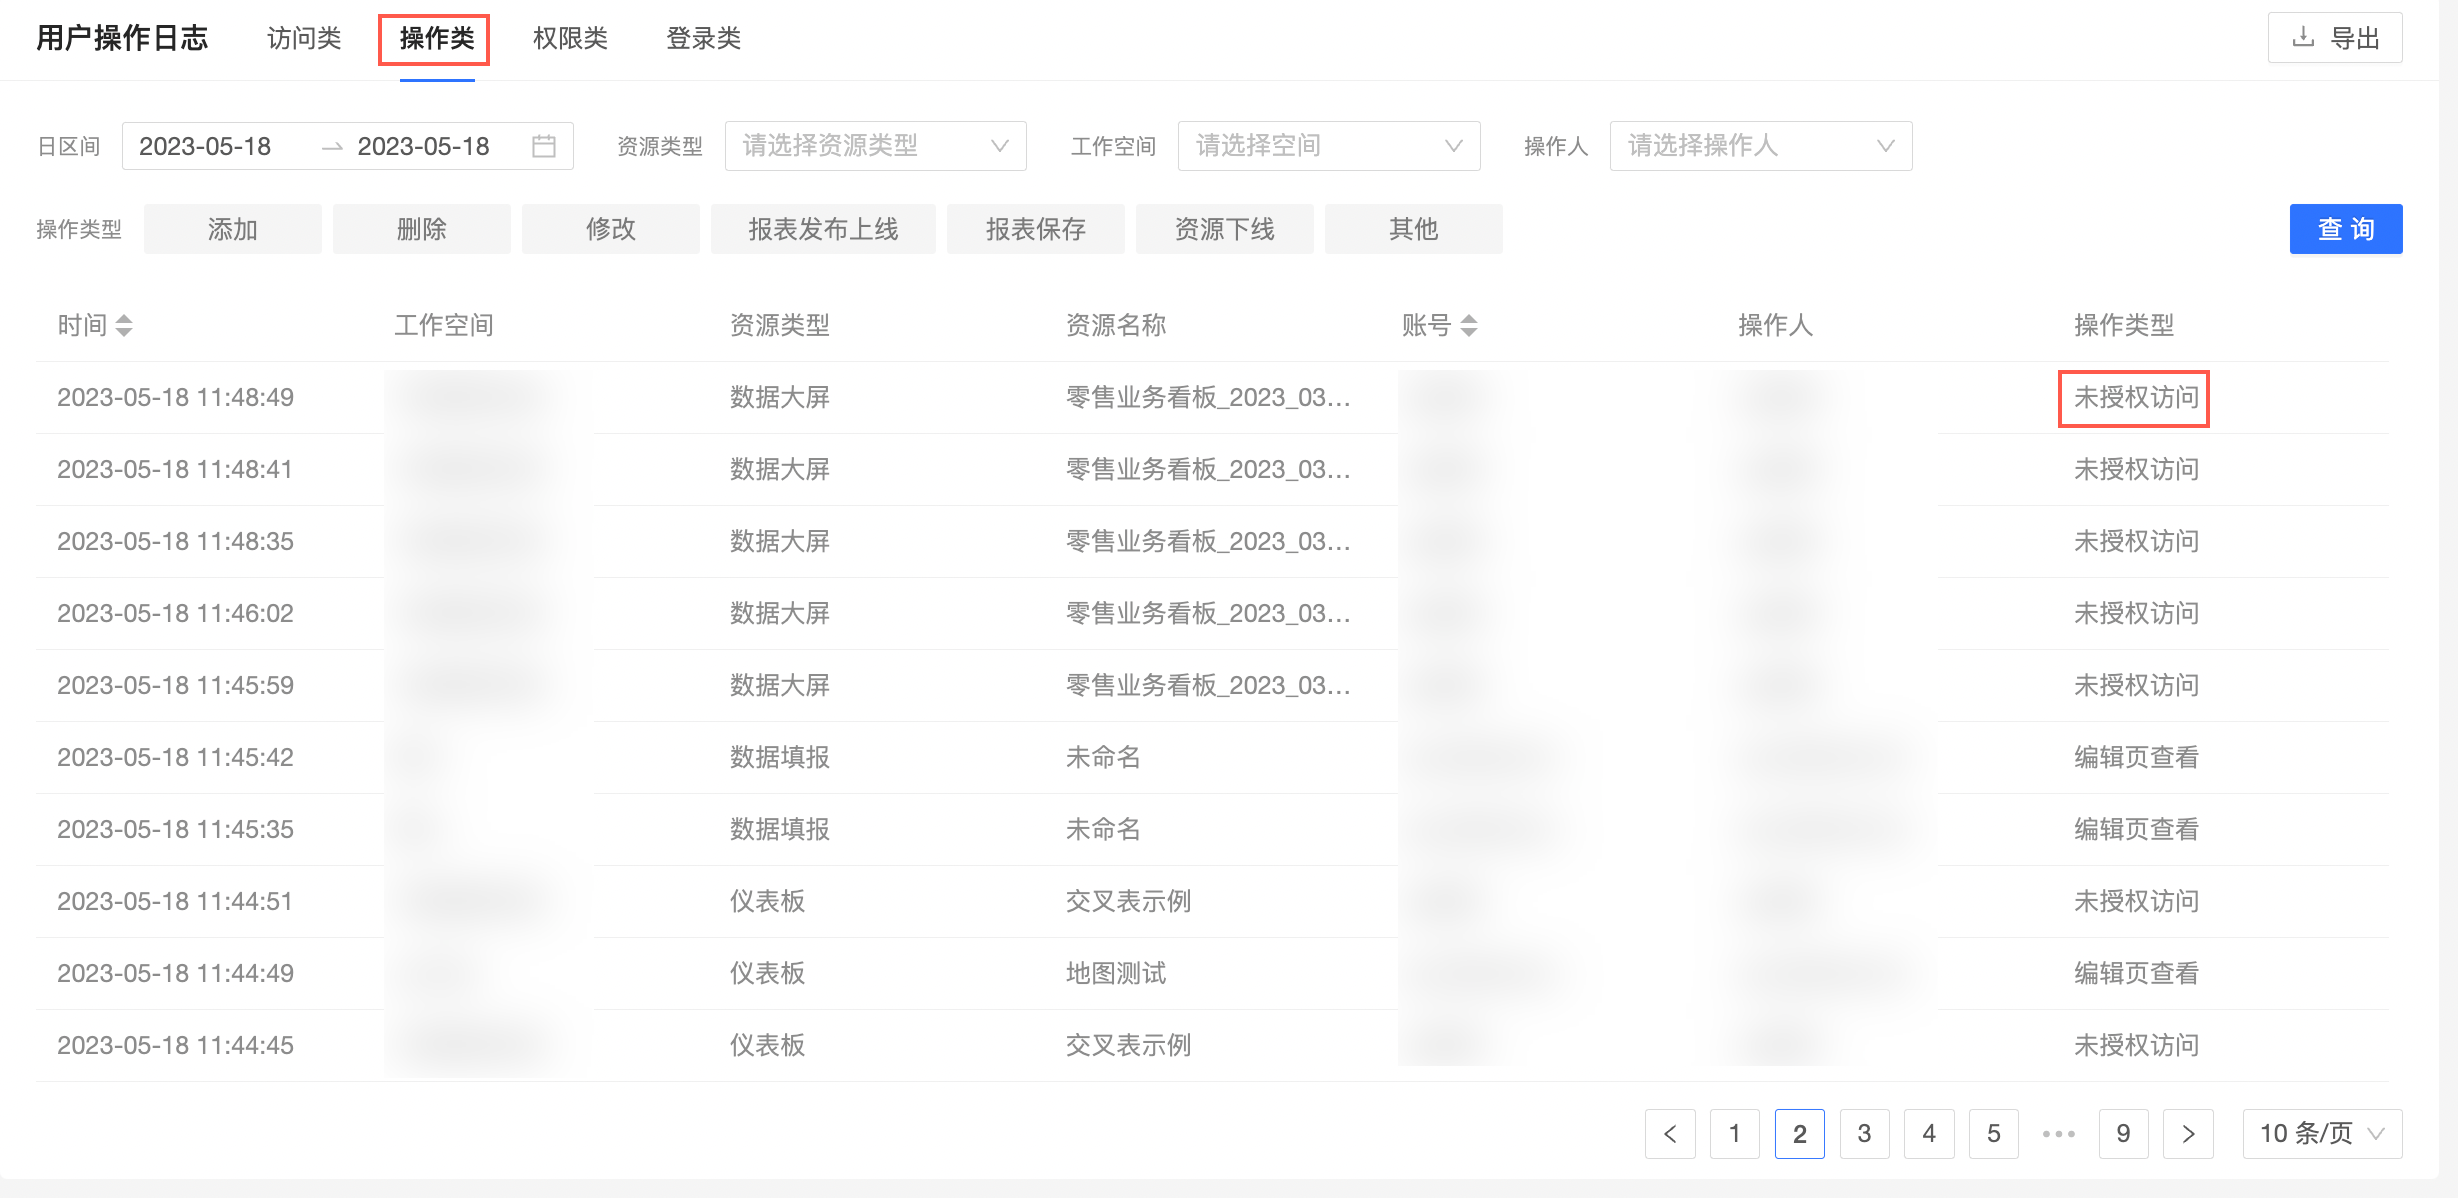Screen dimensions: 2458x1198
Task: Click the blue 查询 button
Action: (x=2345, y=229)
